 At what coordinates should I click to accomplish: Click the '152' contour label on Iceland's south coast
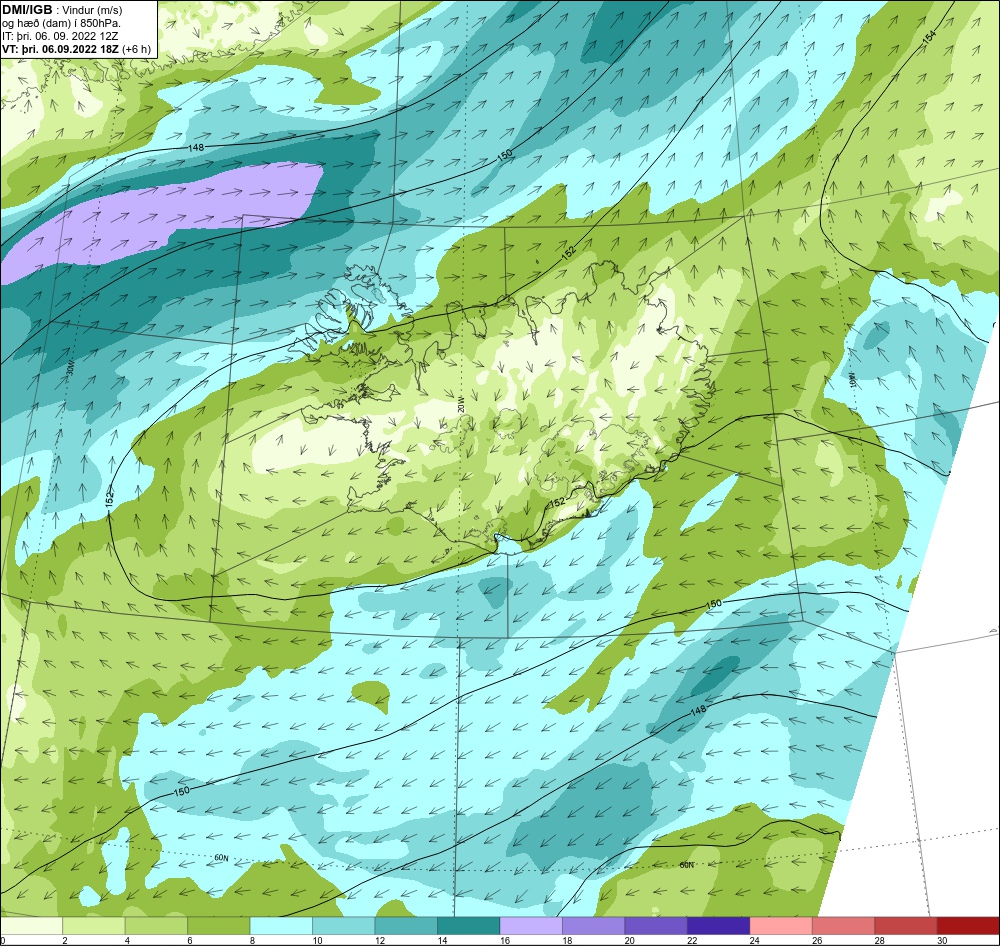click(x=557, y=503)
